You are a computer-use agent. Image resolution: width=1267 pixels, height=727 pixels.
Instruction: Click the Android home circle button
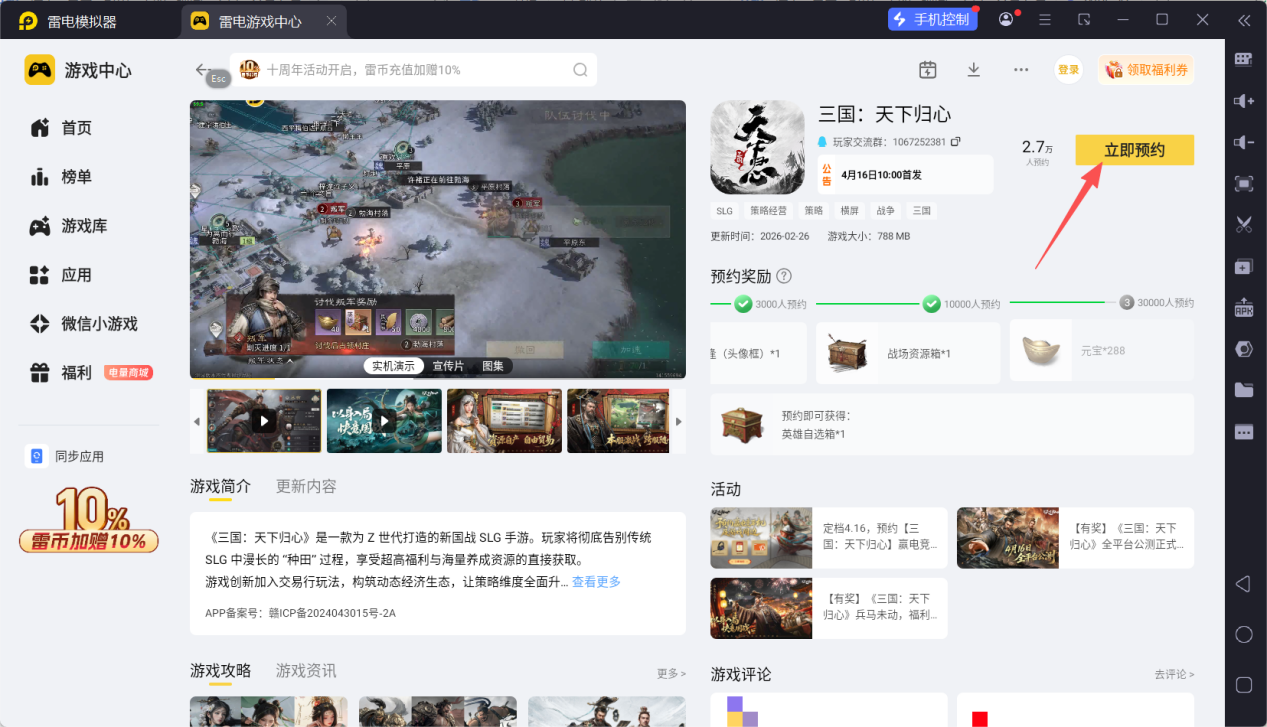pyautogui.click(x=1244, y=635)
